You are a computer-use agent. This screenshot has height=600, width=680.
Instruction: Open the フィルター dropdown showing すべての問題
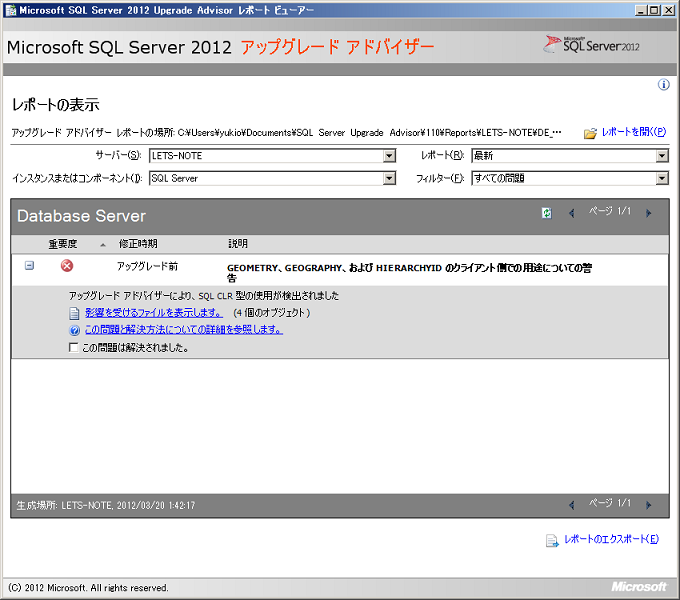661,179
